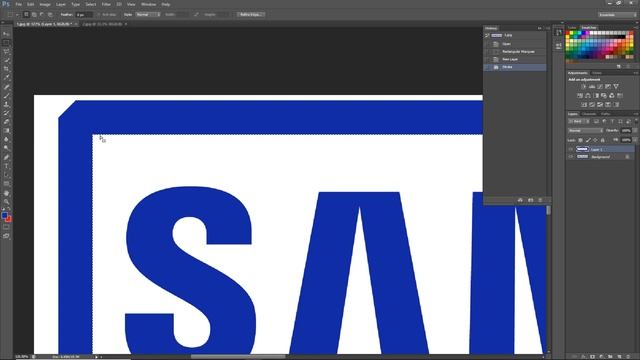Image resolution: width=640 pixels, height=360 pixels.
Task: Click Subtract from selection mode icon
Action: (42, 14)
